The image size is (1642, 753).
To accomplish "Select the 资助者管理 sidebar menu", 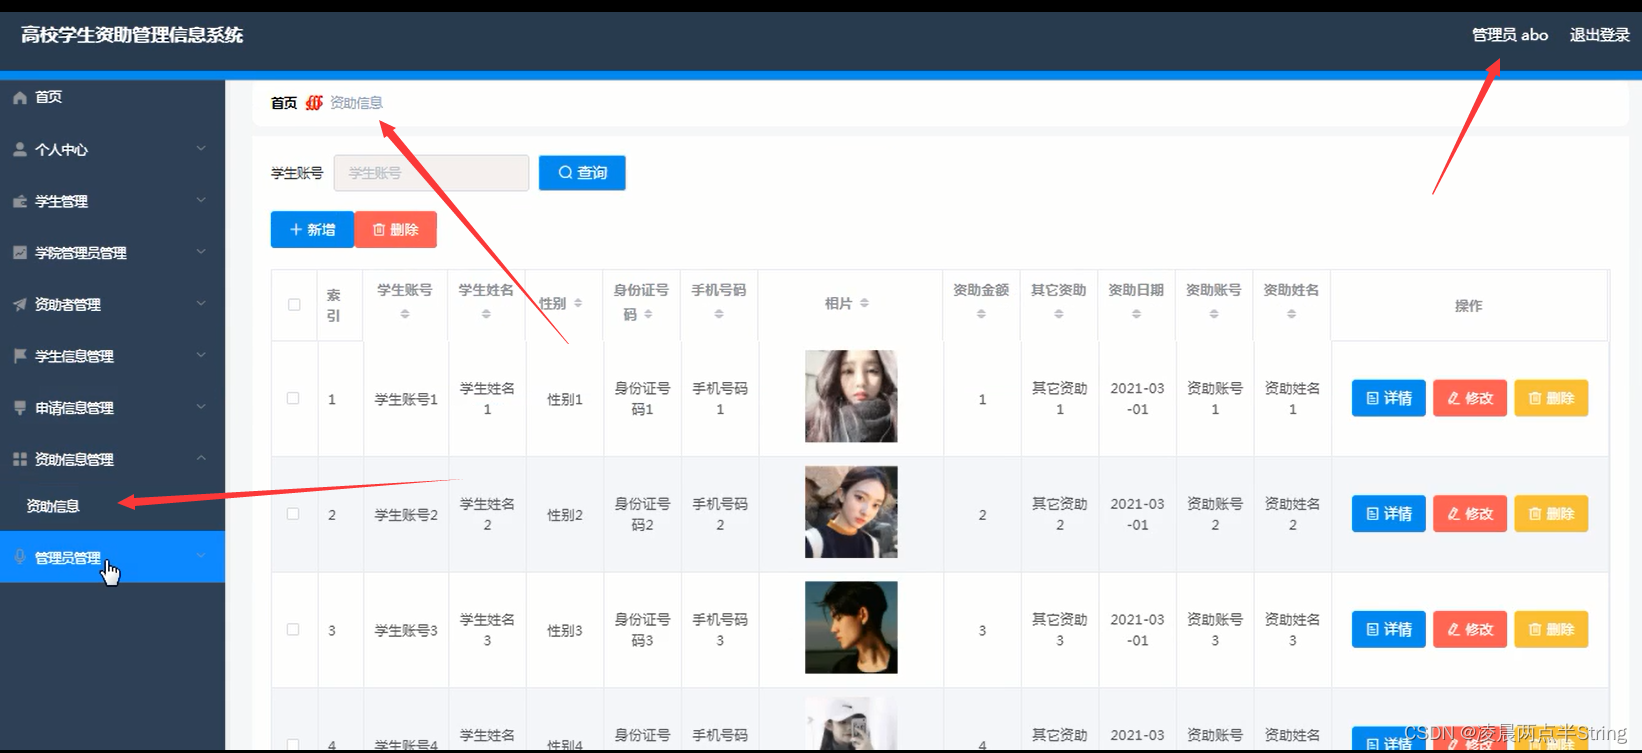I will (x=112, y=304).
